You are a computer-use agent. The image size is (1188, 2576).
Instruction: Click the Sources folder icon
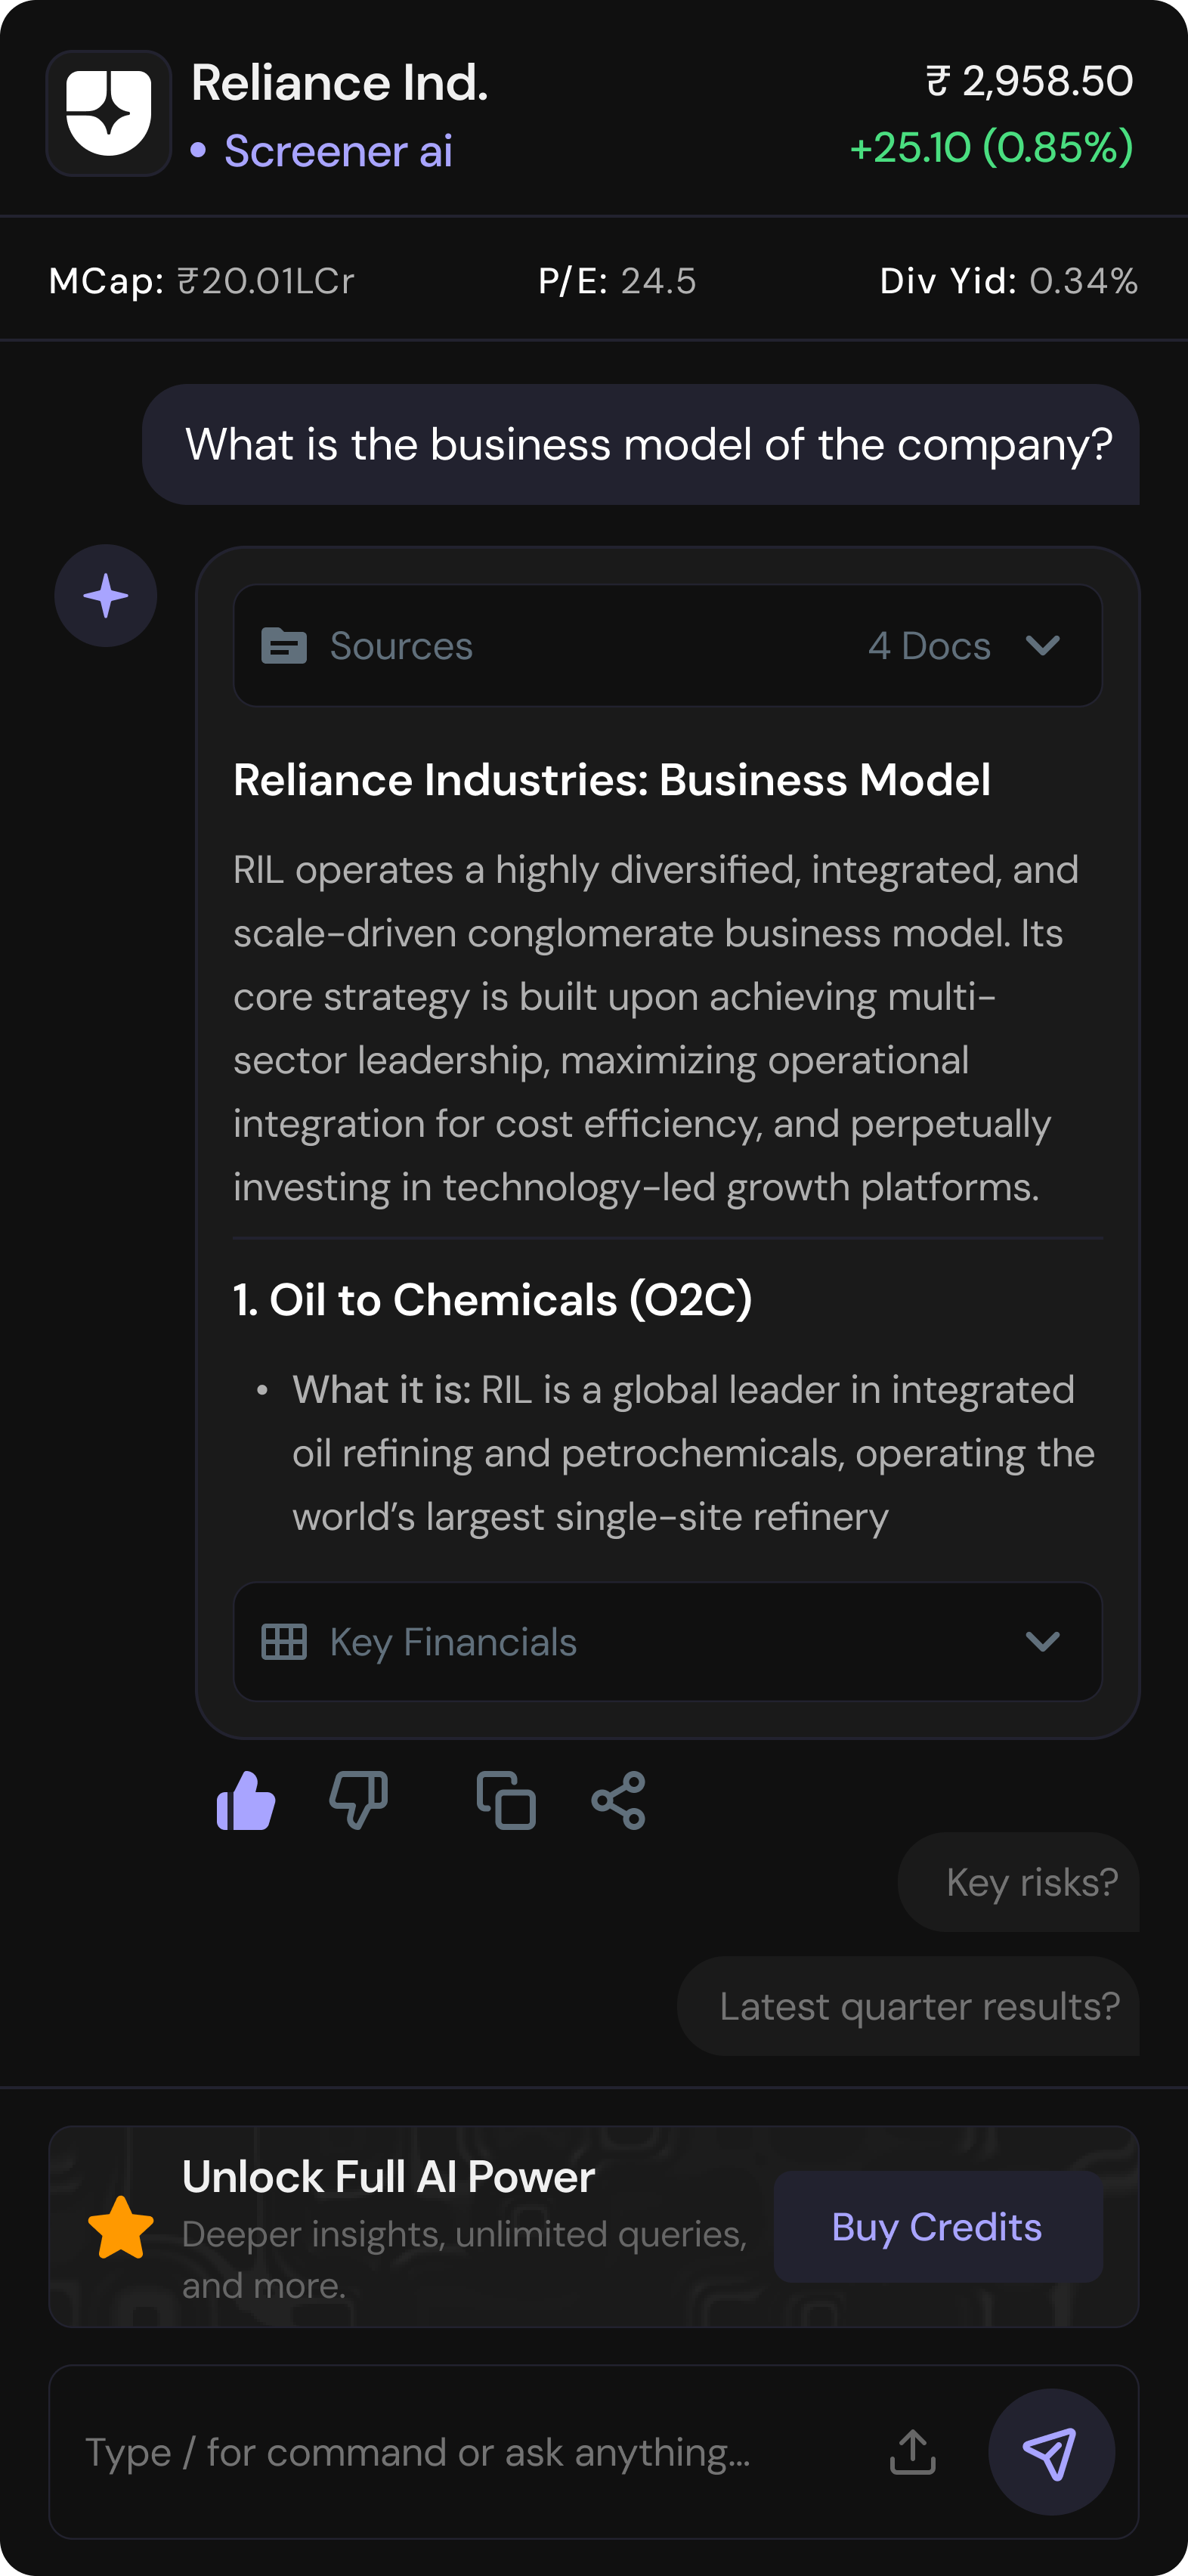[x=284, y=646]
